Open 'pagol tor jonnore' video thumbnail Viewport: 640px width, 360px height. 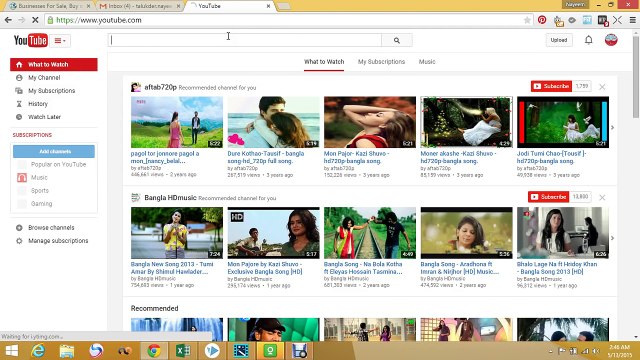pyautogui.click(x=177, y=122)
